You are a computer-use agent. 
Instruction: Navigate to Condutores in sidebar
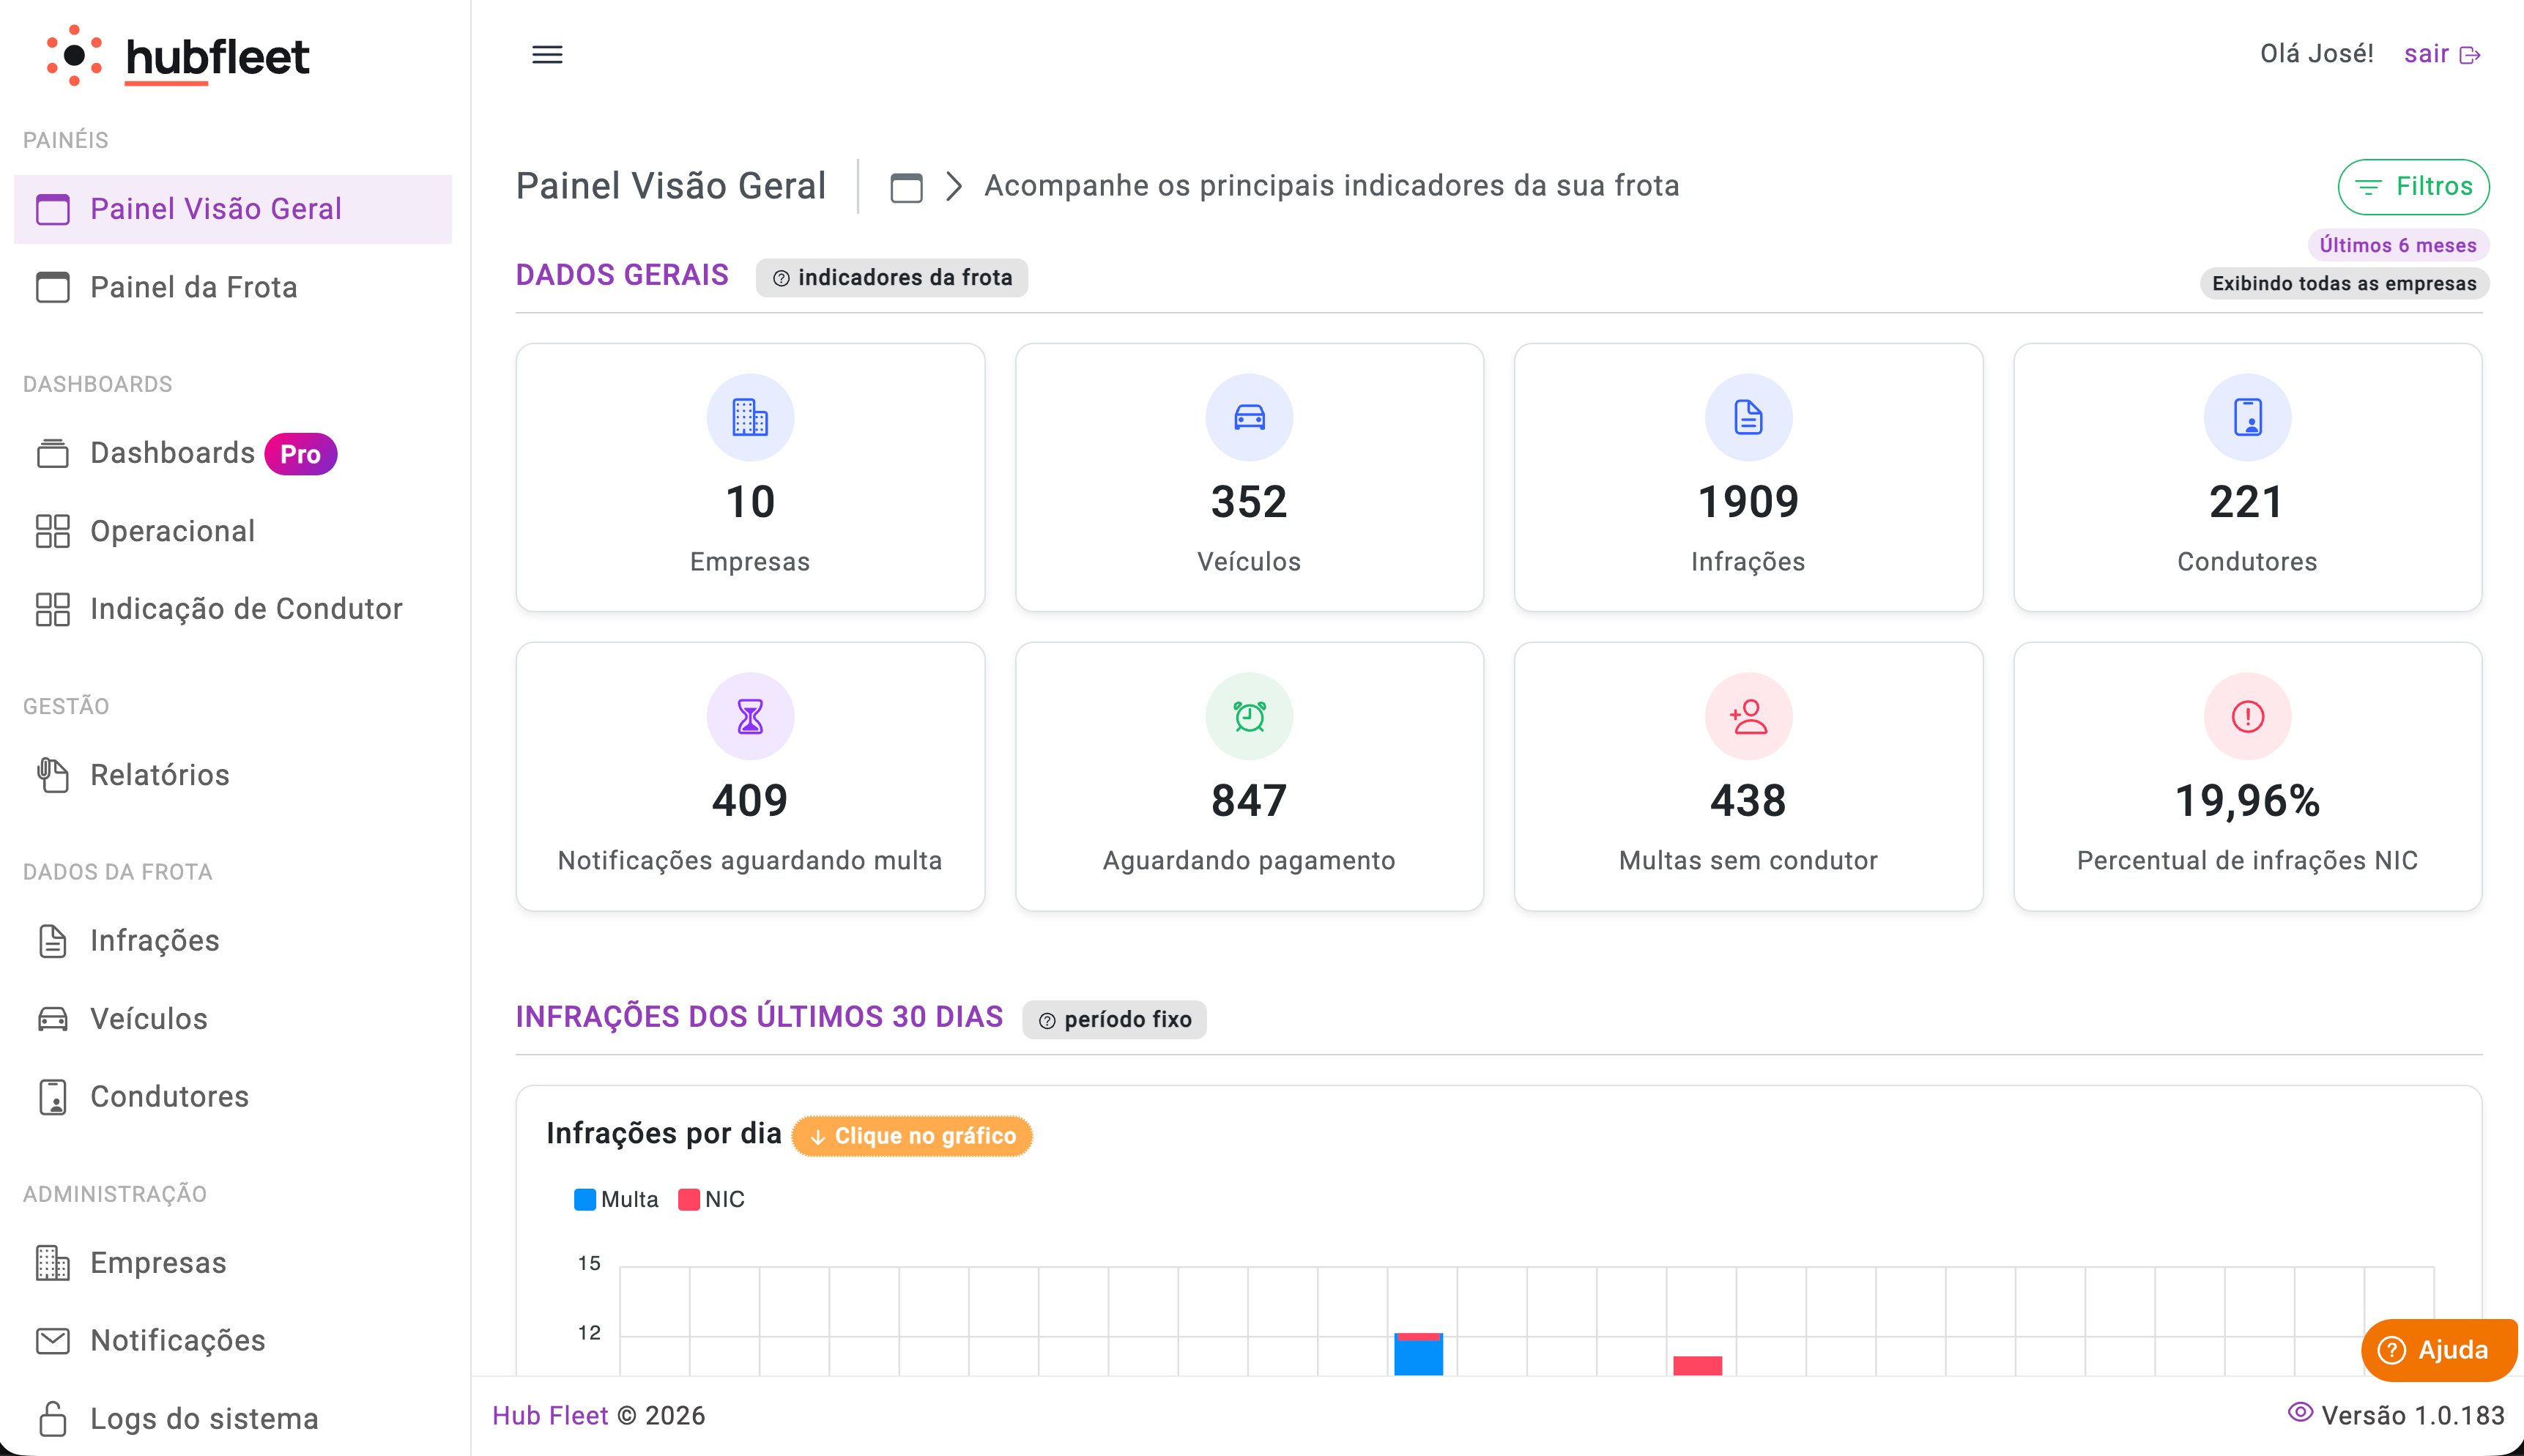click(x=233, y=1097)
